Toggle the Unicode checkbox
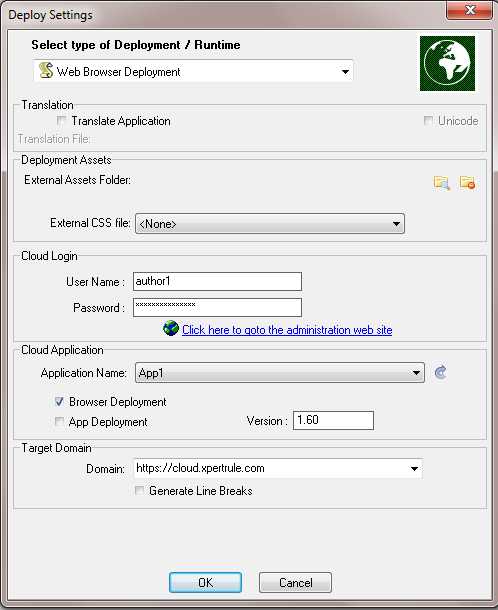This screenshot has width=498, height=610. [x=428, y=121]
